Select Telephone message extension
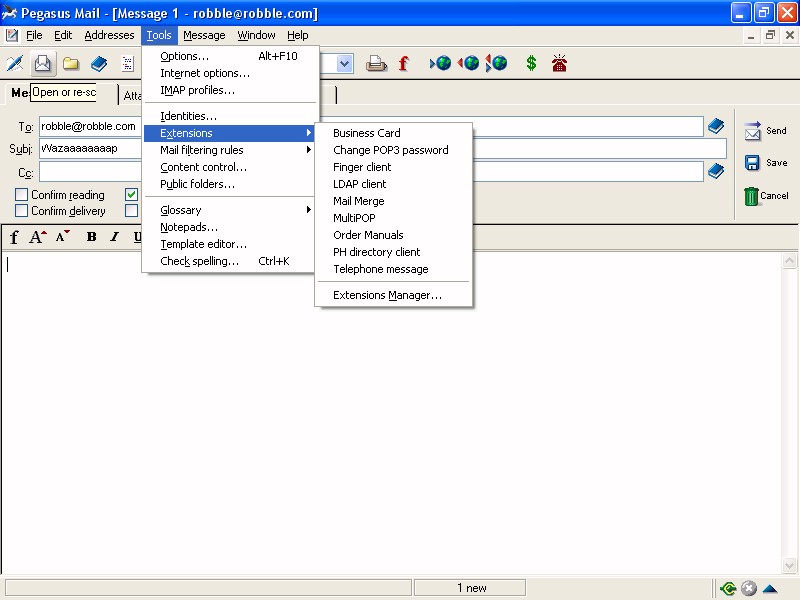This screenshot has height=600, width=800. pyautogui.click(x=393, y=269)
